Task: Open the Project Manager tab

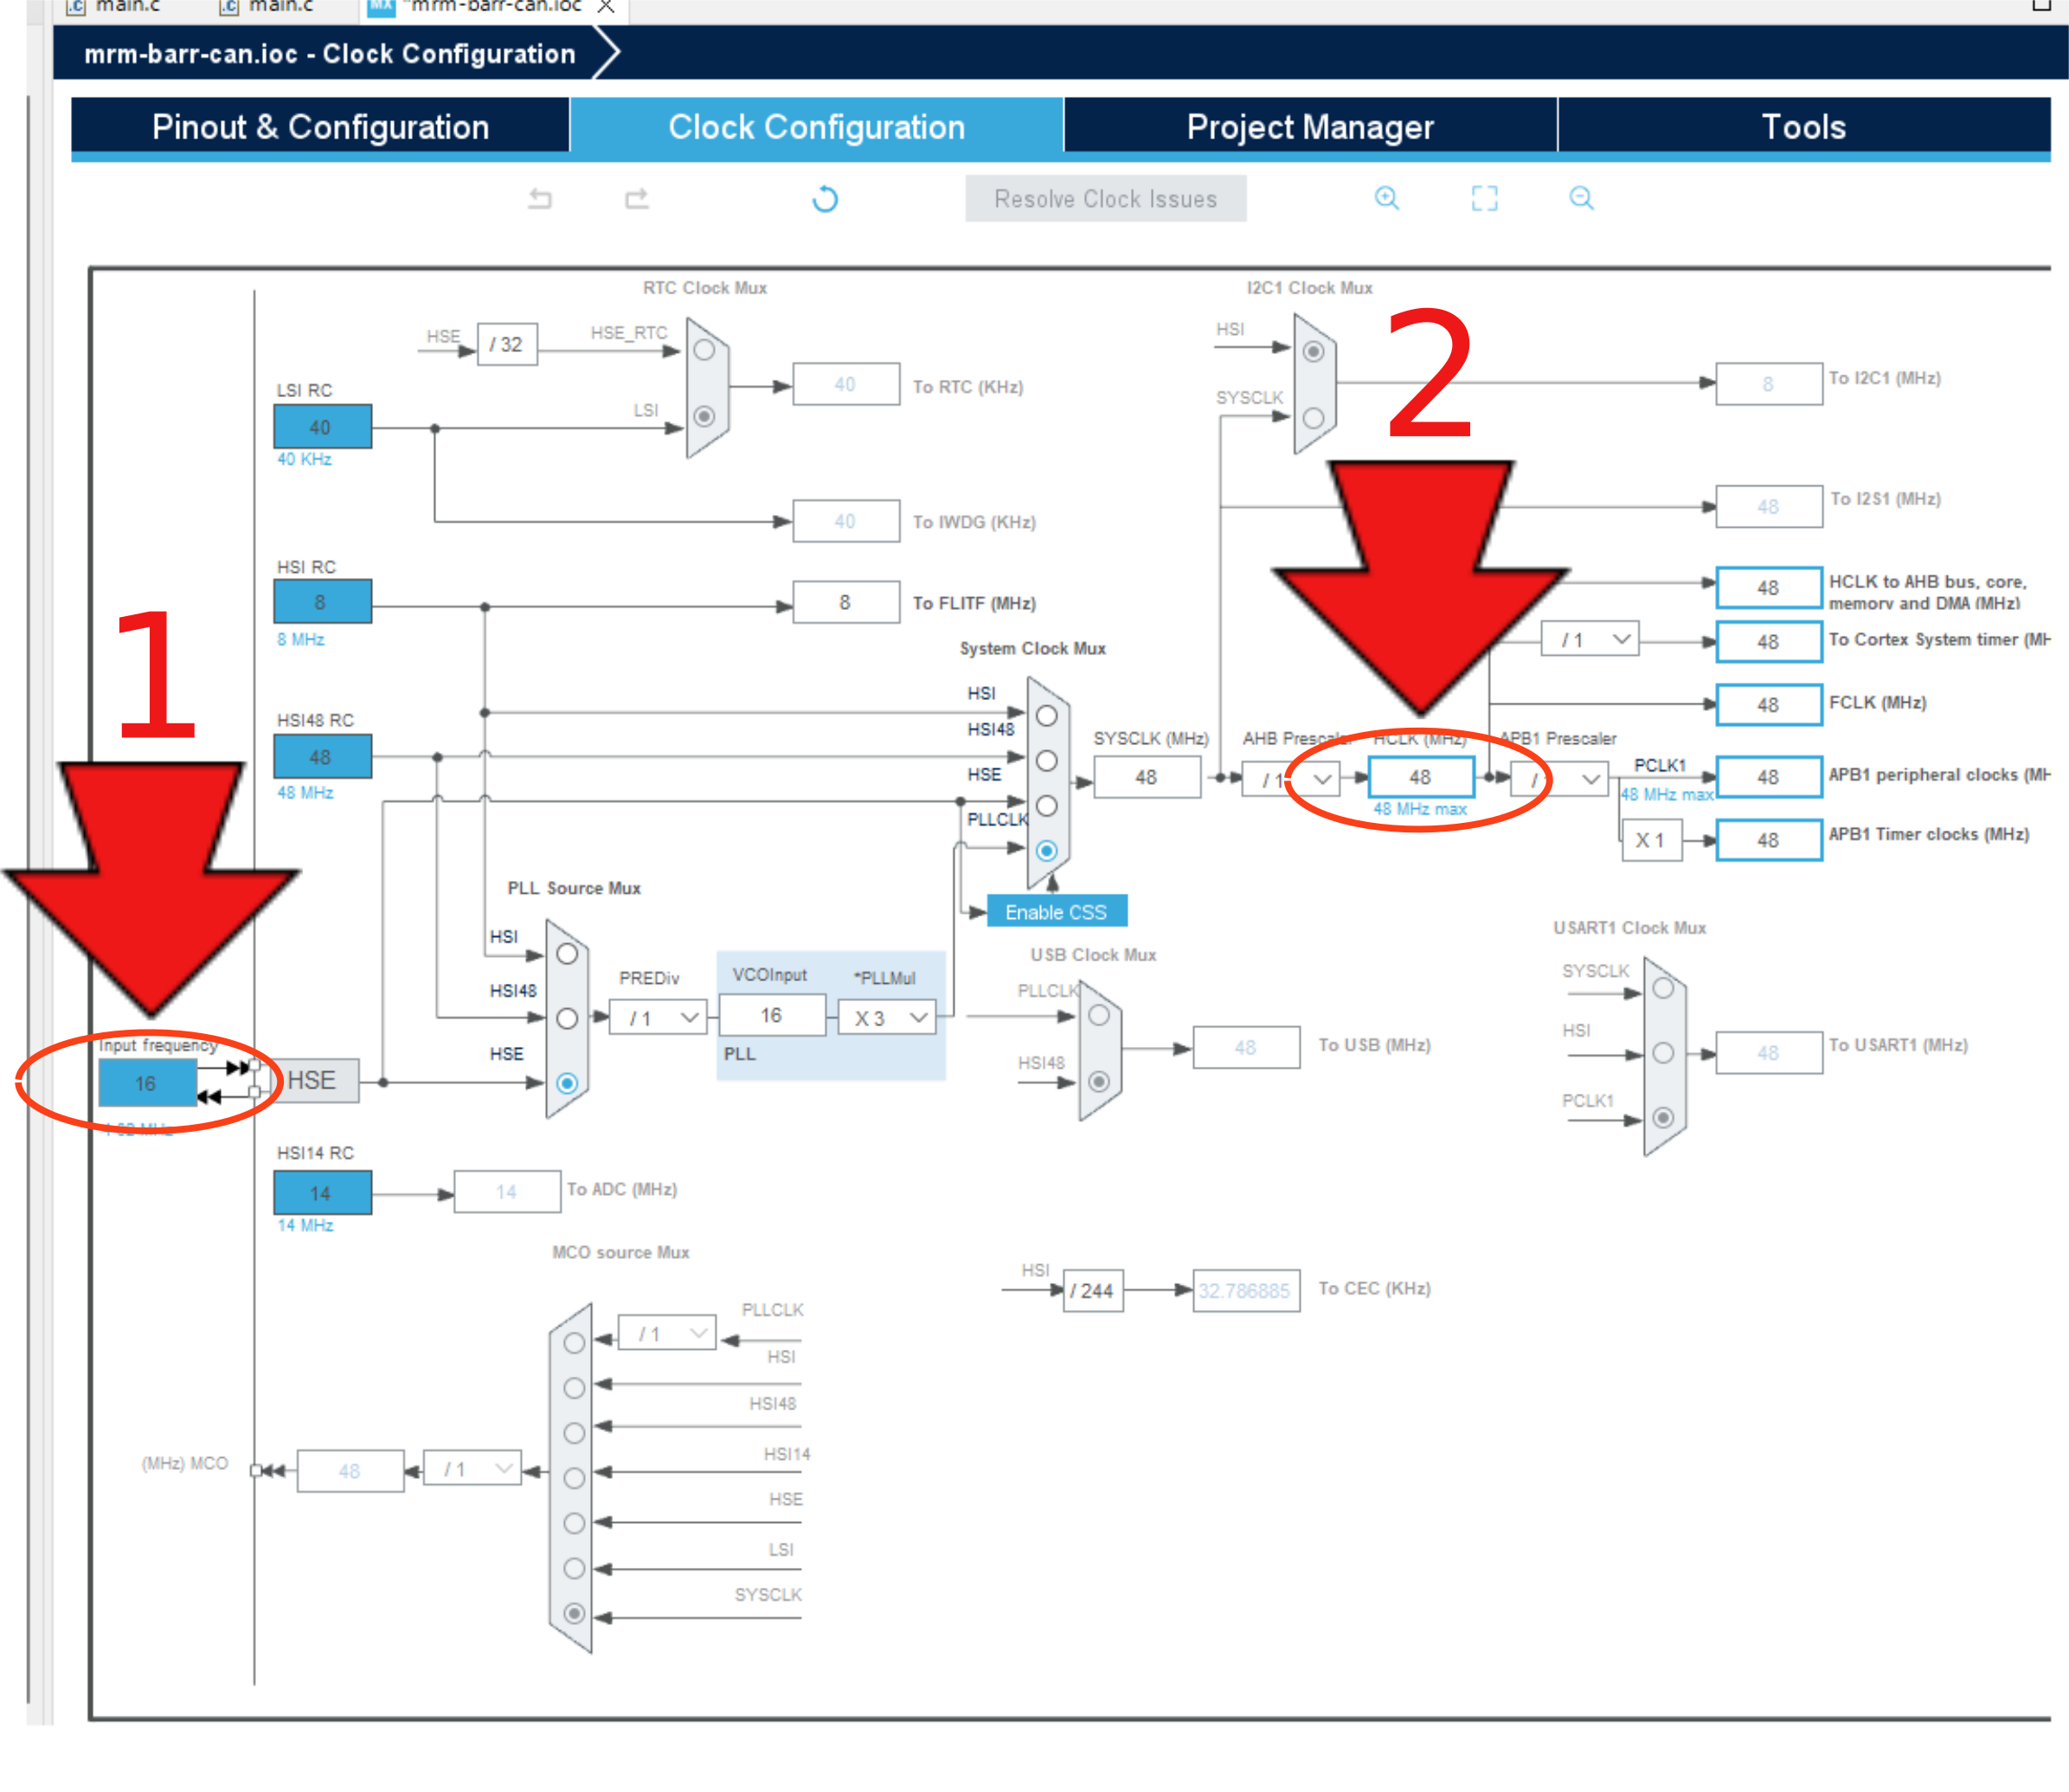Action: 1310,127
